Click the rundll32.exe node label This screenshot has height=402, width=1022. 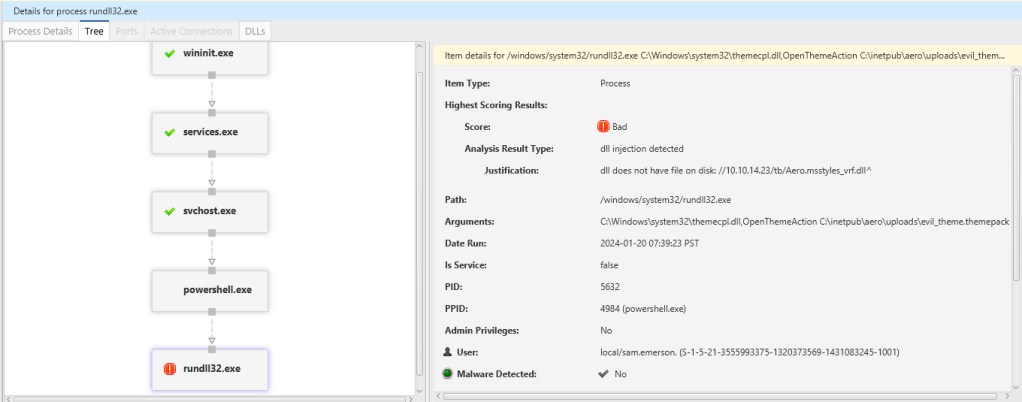(212, 369)
